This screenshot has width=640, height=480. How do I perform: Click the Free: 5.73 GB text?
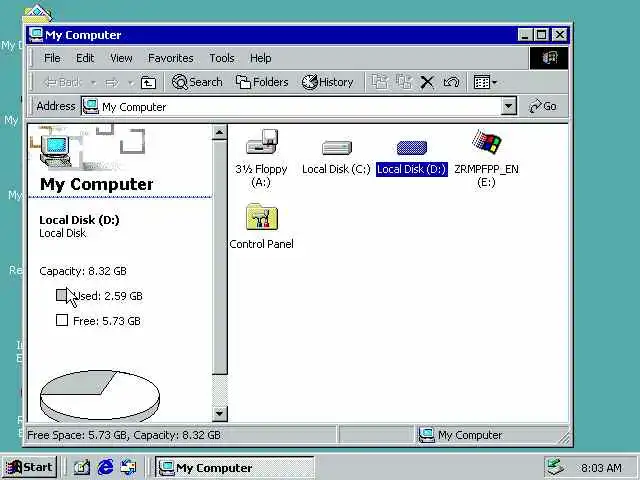click(x=107, y=321)
